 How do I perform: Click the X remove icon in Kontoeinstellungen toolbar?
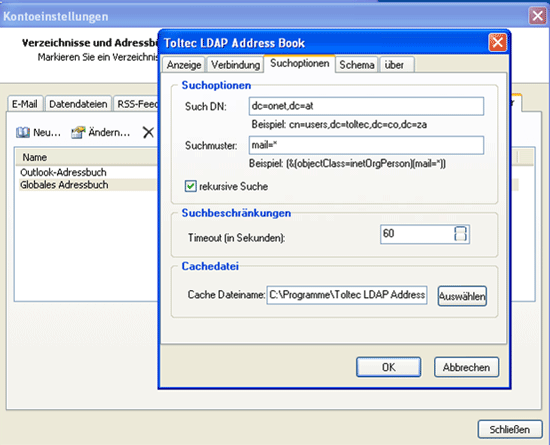(148, 133)
